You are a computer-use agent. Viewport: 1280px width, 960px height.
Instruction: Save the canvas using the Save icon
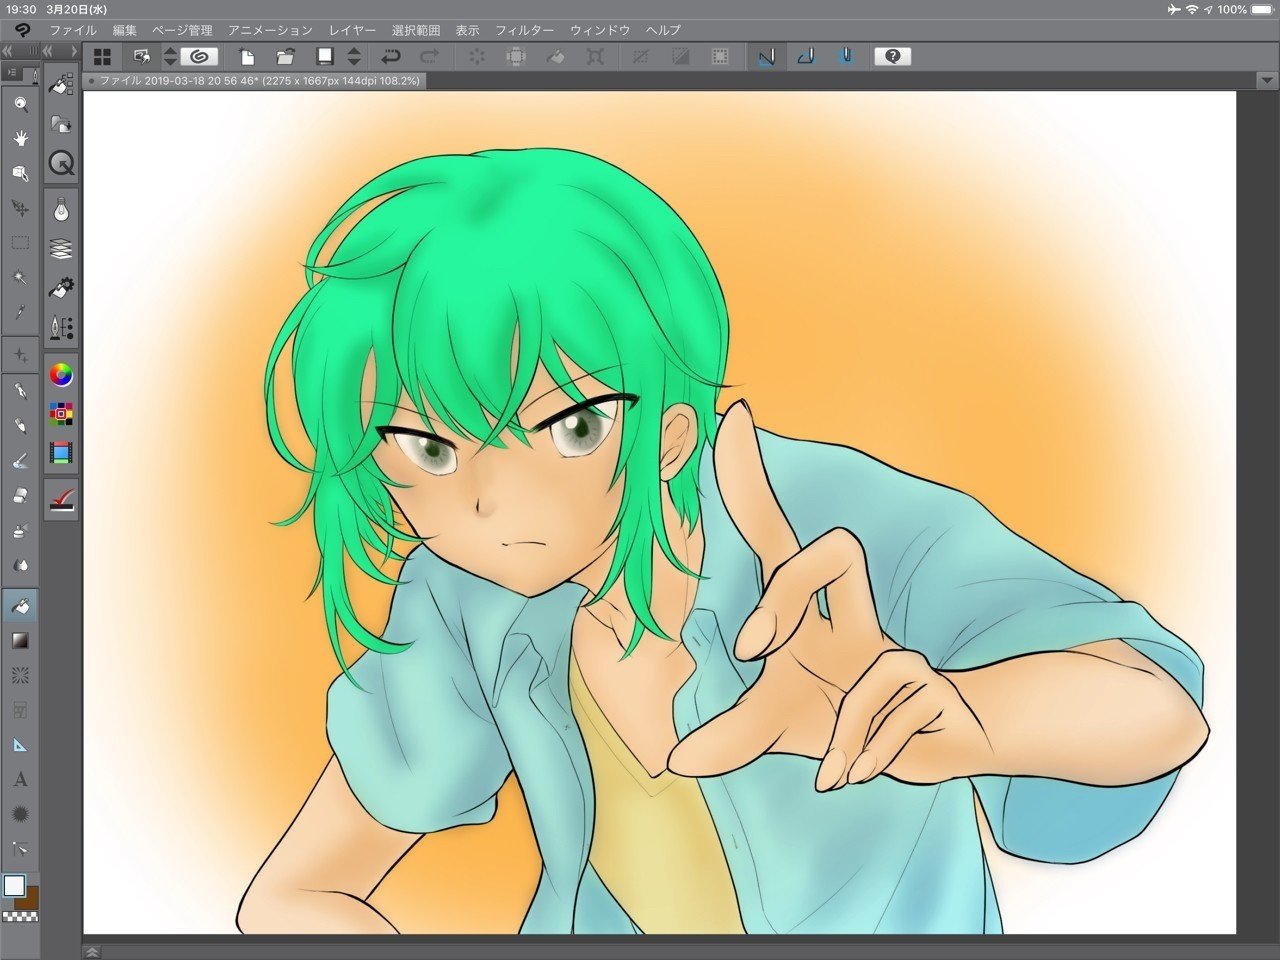click(x=325, y=57)
